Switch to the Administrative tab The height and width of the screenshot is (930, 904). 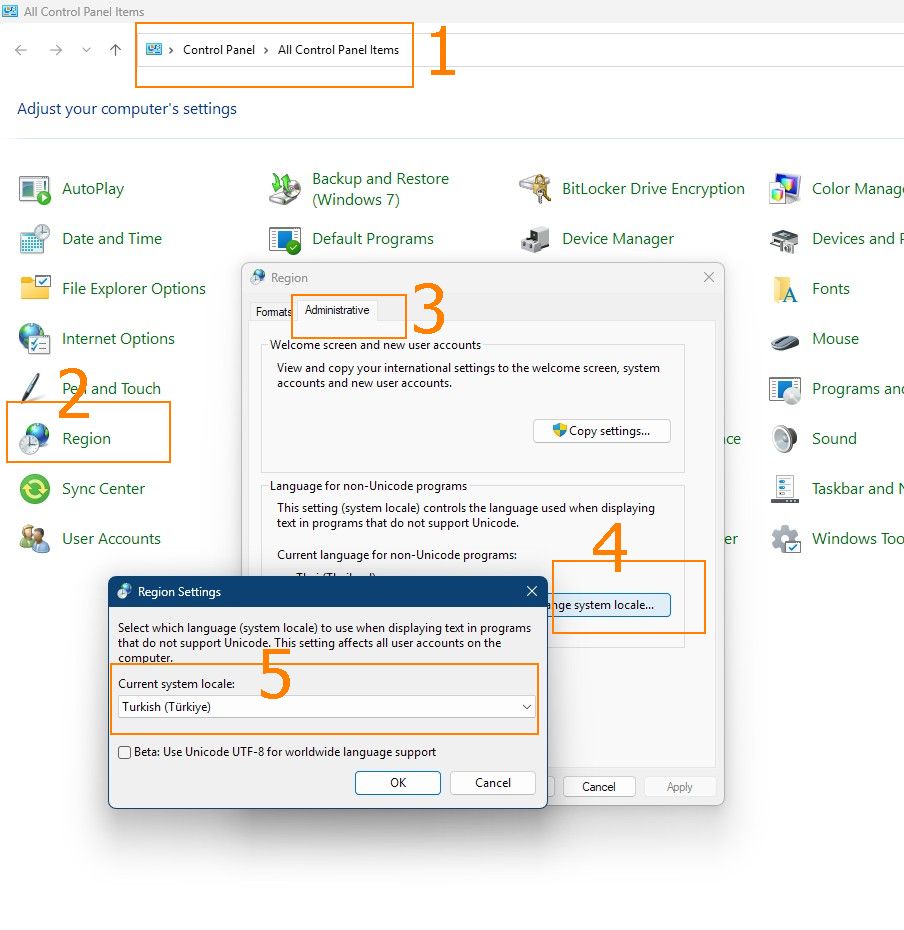click(337, 310)
